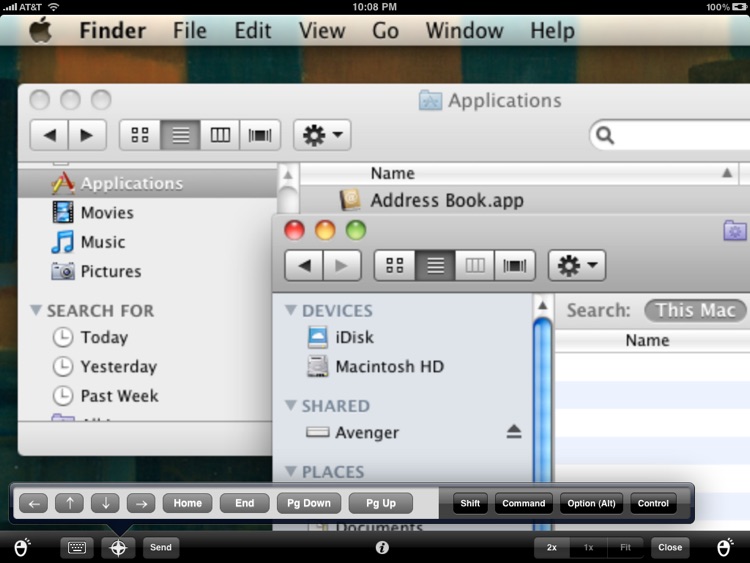
Task: Select the Today saved search
Action: point(90,337)
